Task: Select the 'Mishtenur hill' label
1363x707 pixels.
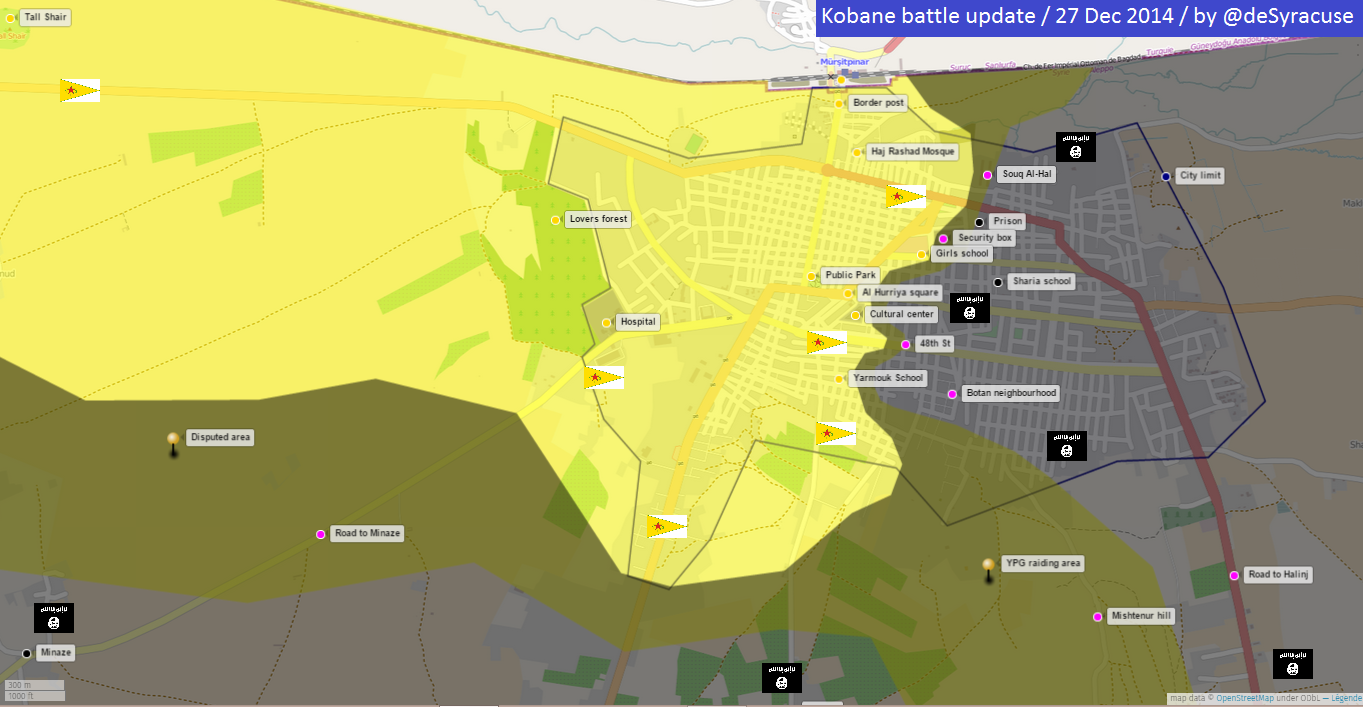Action: tap(1141, 616)
